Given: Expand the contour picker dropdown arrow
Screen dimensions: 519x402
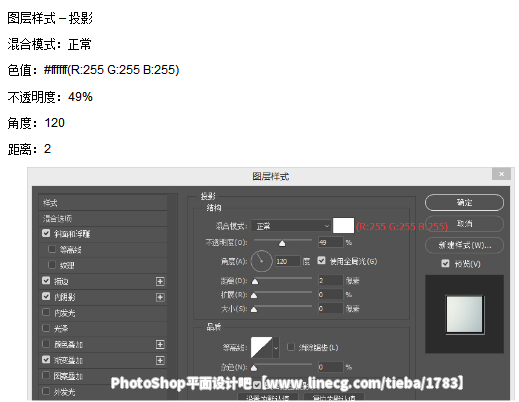Looking at the screenshot, I should (x=276, y=347).
